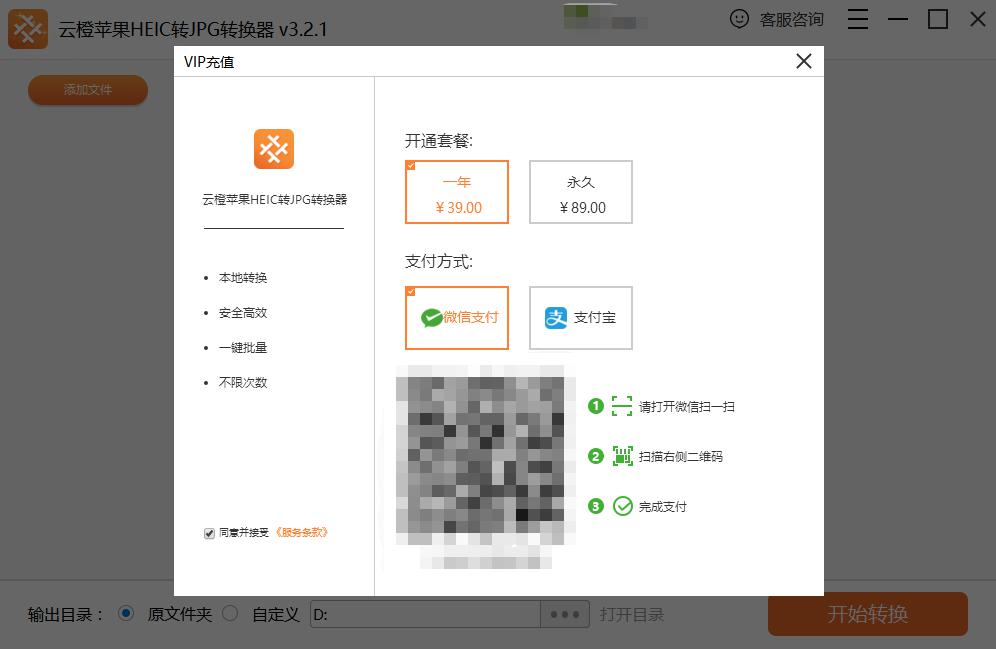Click the three-dots browse folder button

(565, 615)
